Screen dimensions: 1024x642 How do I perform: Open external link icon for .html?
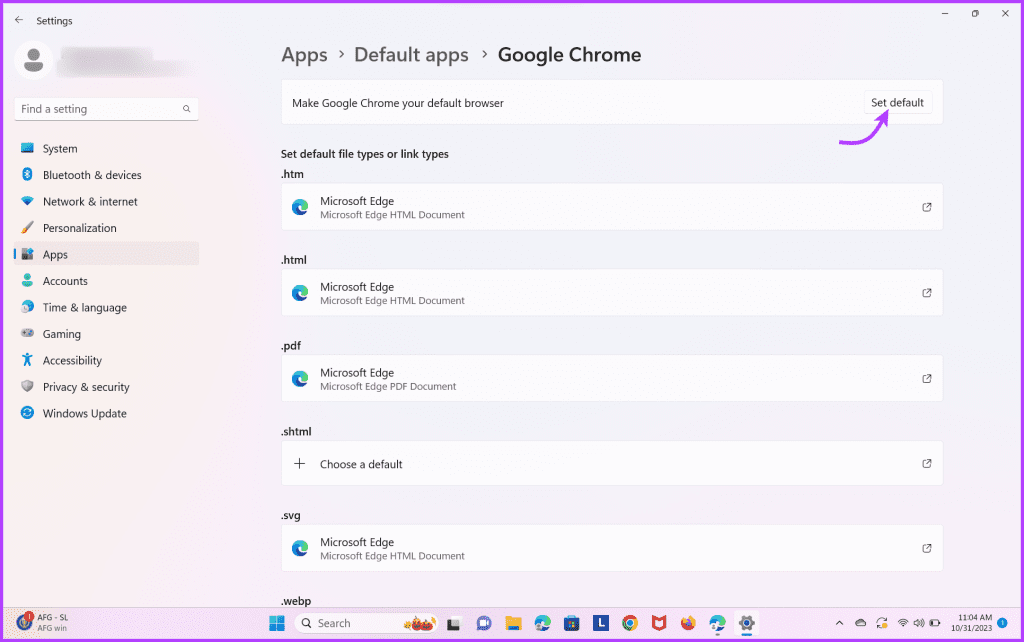tap(927, 293)
